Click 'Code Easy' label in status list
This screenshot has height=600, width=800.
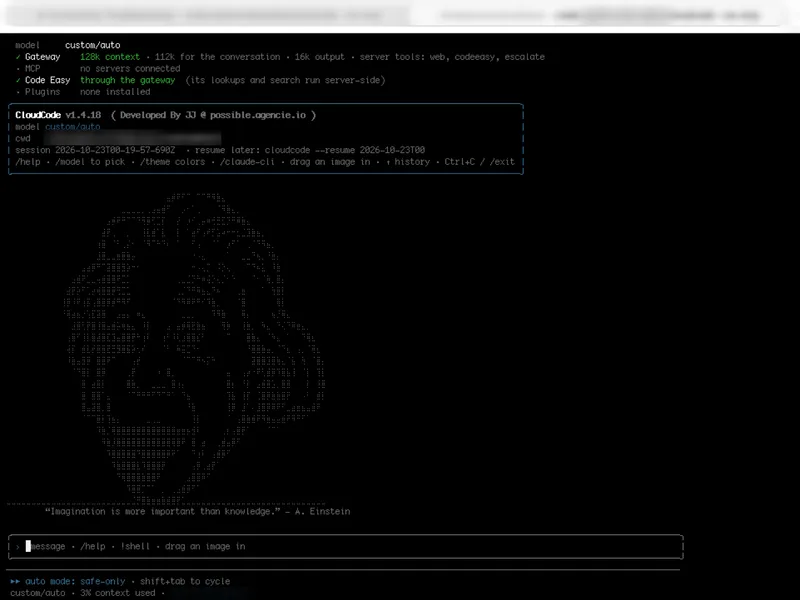pos(47,80)
